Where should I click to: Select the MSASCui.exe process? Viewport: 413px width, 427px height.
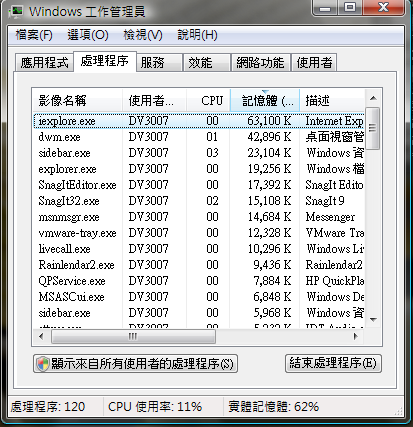[x=199, y=297]
